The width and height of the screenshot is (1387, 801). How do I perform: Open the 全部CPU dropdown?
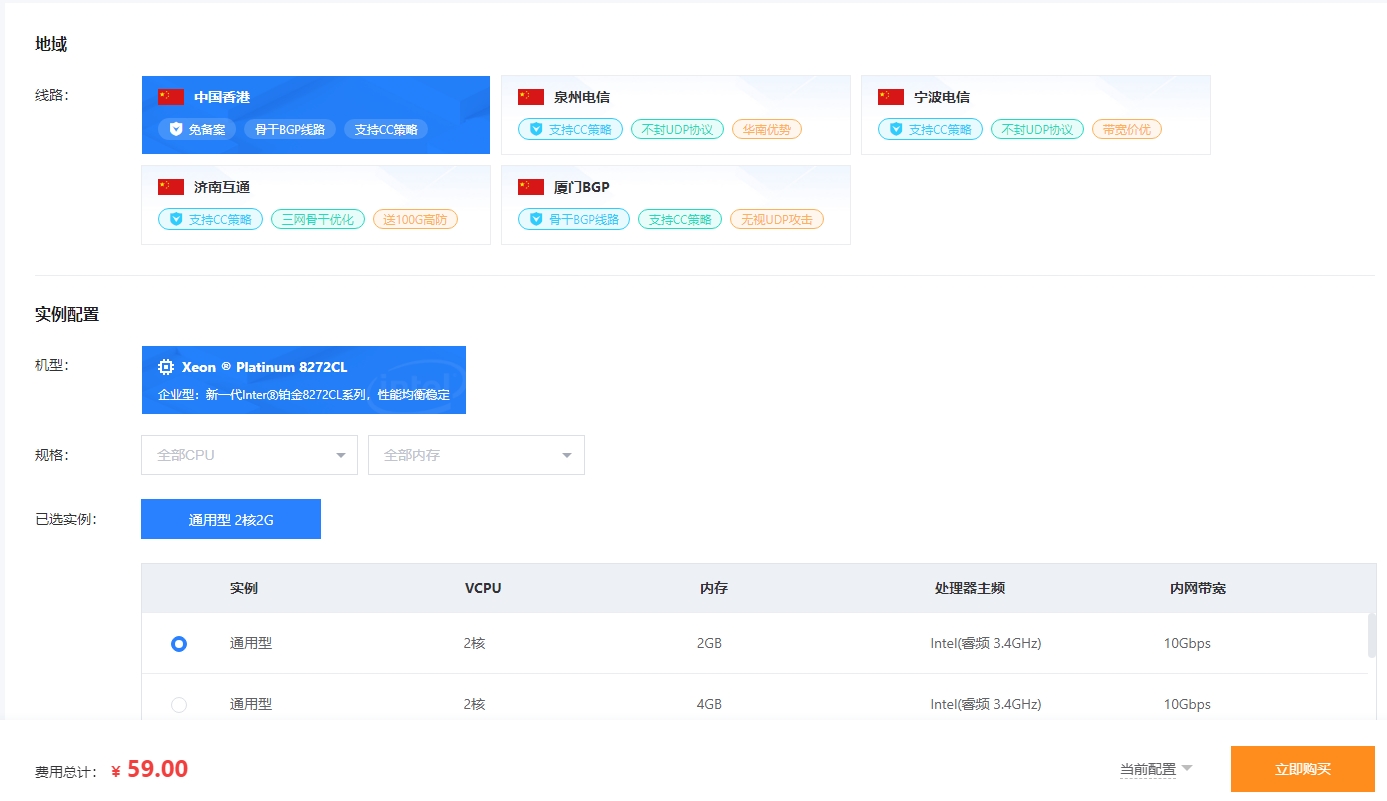249,455
